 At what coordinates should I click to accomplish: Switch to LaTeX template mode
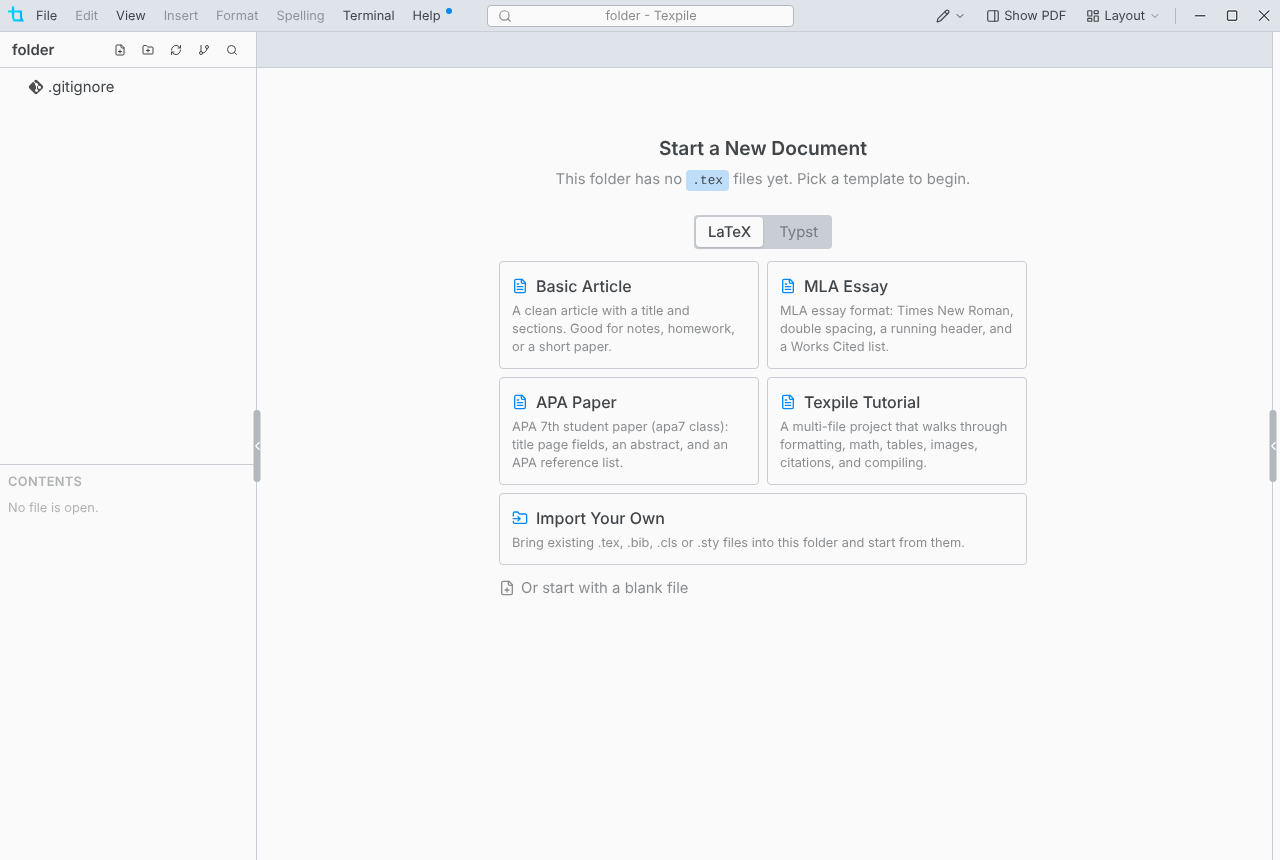(x=729, y=232)
